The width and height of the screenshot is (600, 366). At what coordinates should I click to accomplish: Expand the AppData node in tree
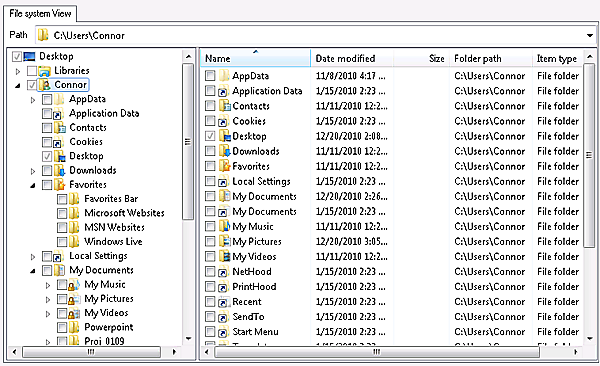pos(33,100)
